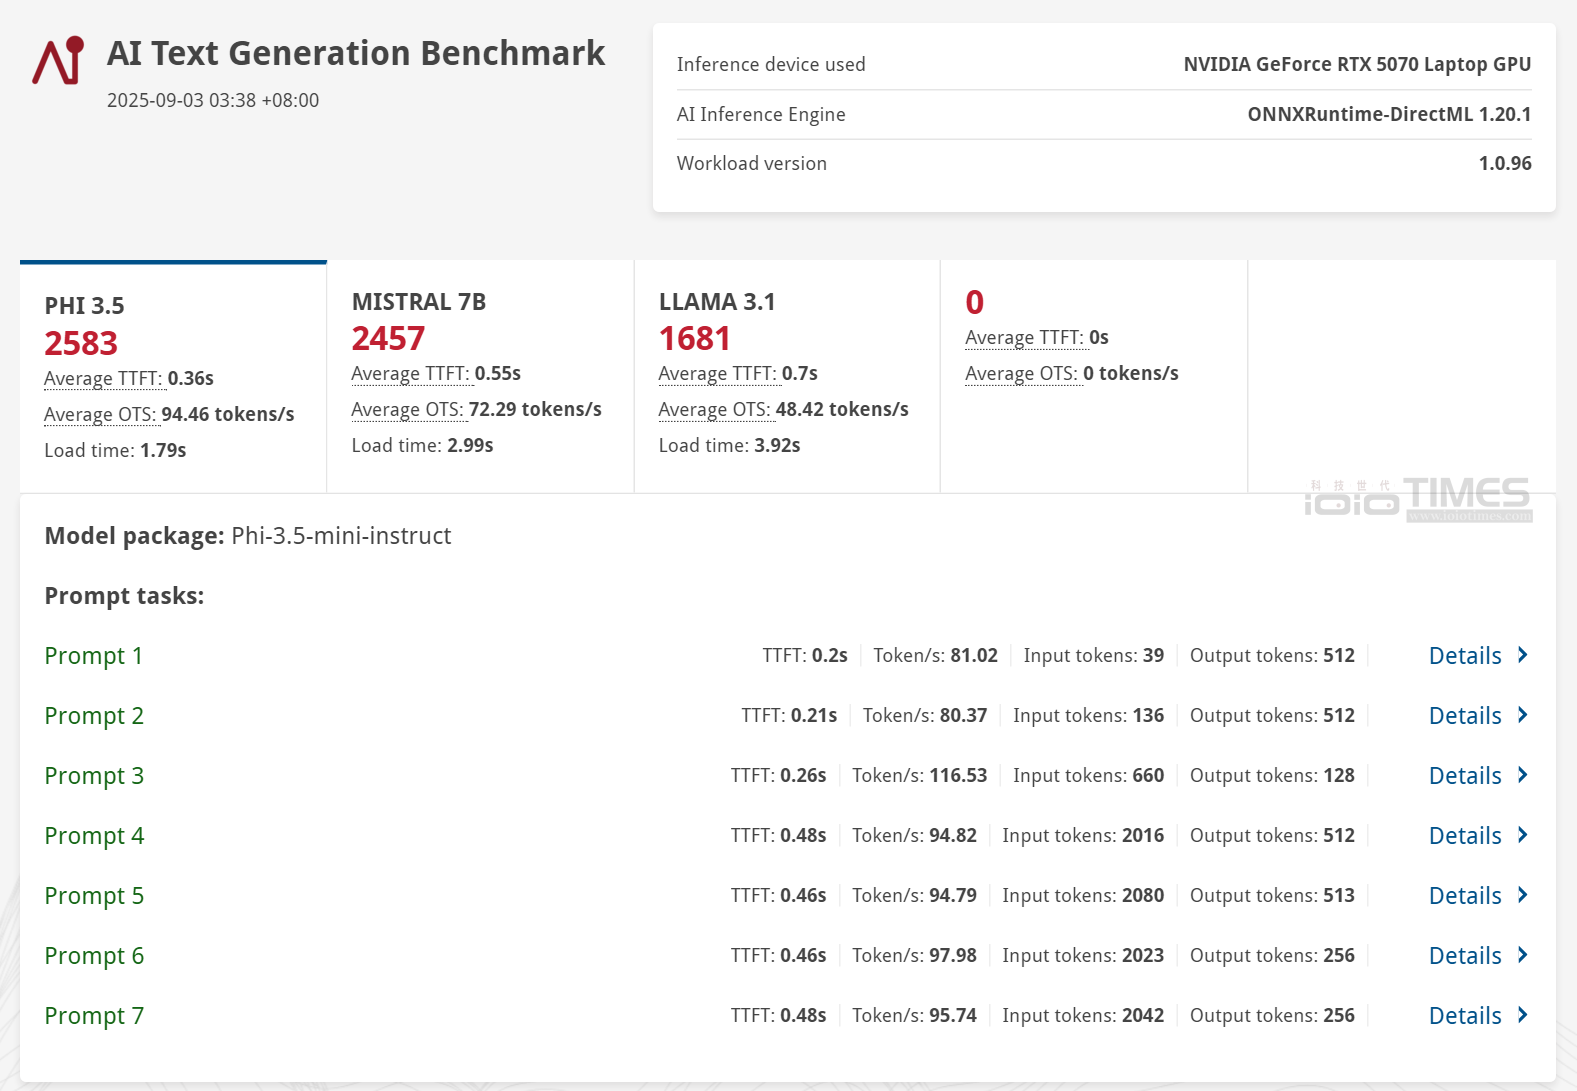Click Prompt 5 Input tokens 2080
Screen dimensions: 1577x1091
(1083, 896)
